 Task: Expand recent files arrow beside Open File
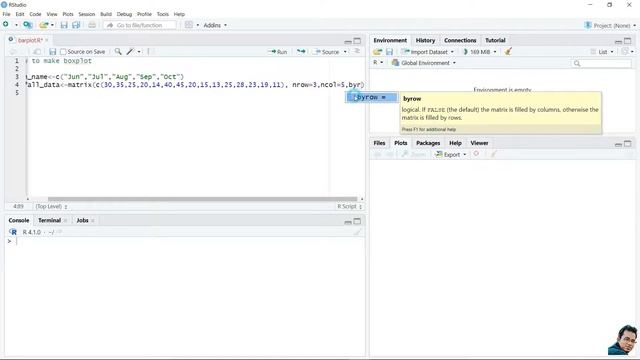tap(52, 25)
